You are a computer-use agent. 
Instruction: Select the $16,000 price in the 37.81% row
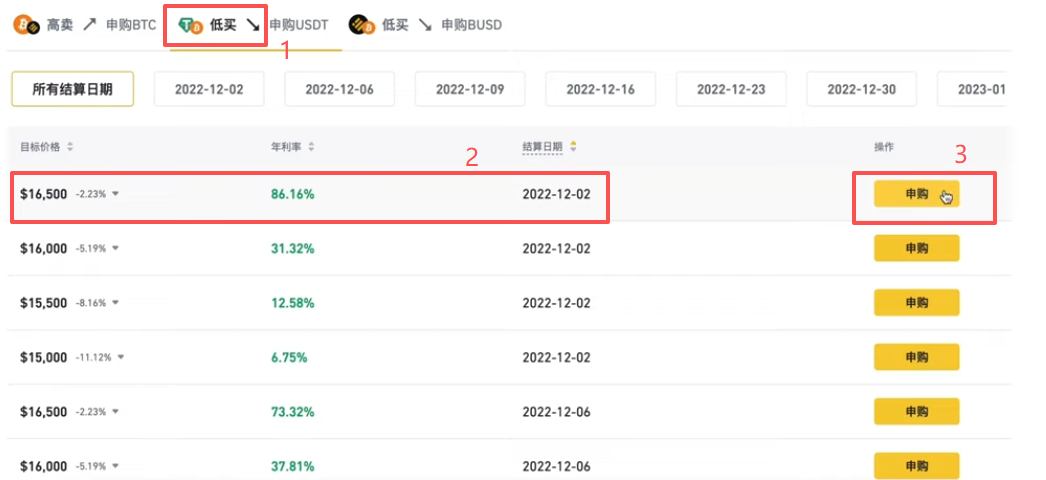tap(43, 466)
